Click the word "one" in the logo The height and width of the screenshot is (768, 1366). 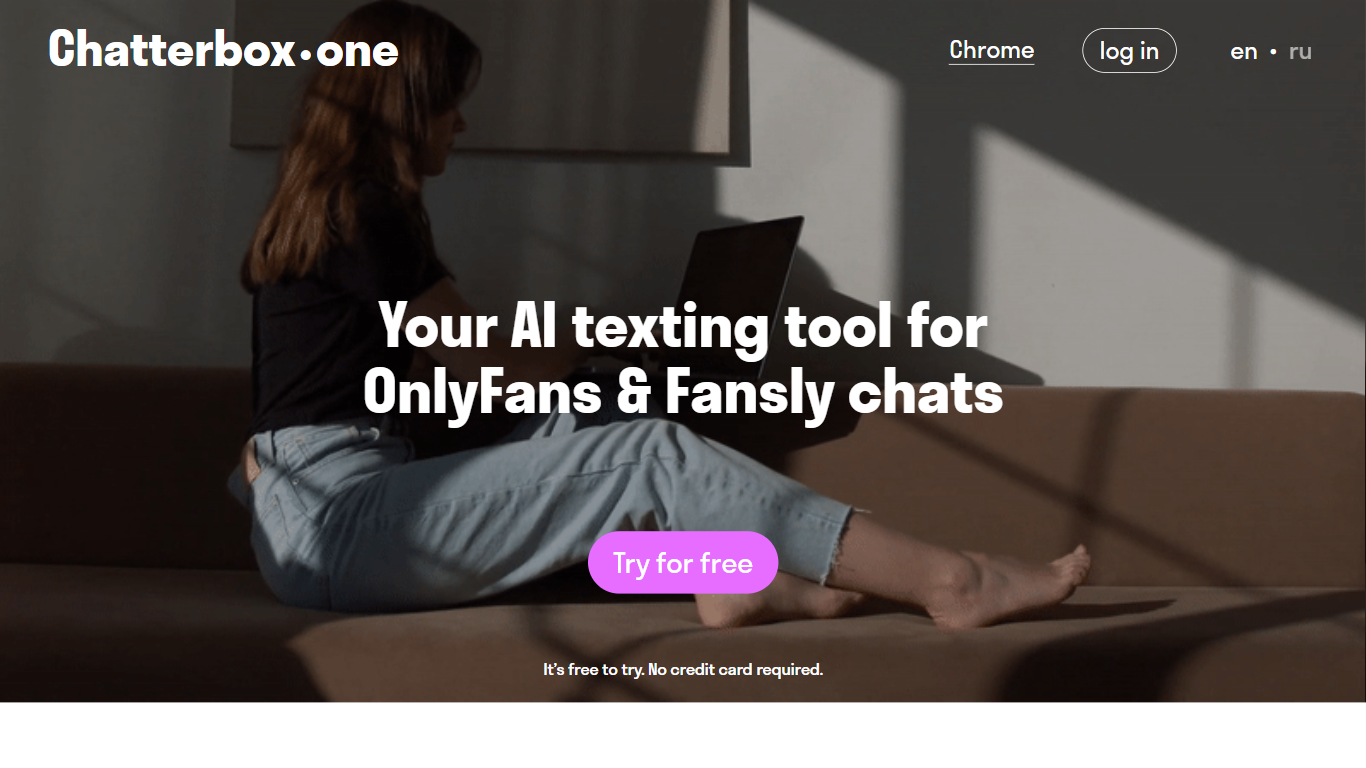tap(357, 52)
